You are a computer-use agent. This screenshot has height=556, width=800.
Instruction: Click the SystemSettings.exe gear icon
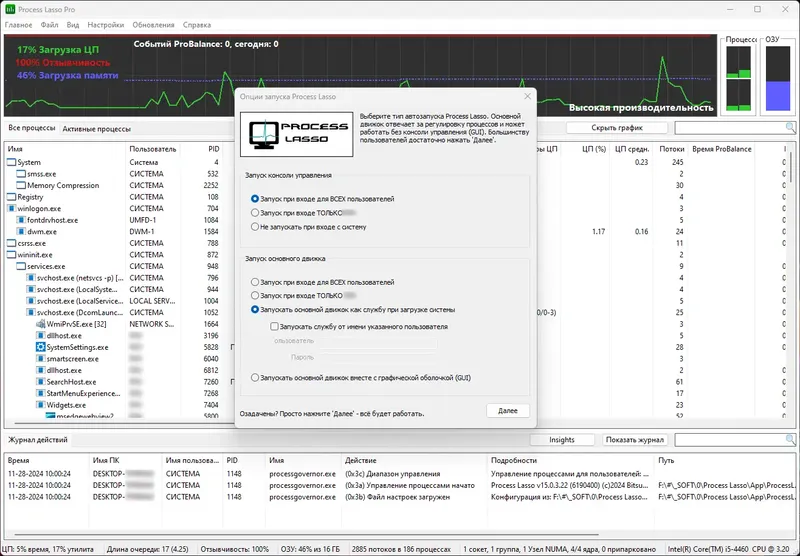41,347
